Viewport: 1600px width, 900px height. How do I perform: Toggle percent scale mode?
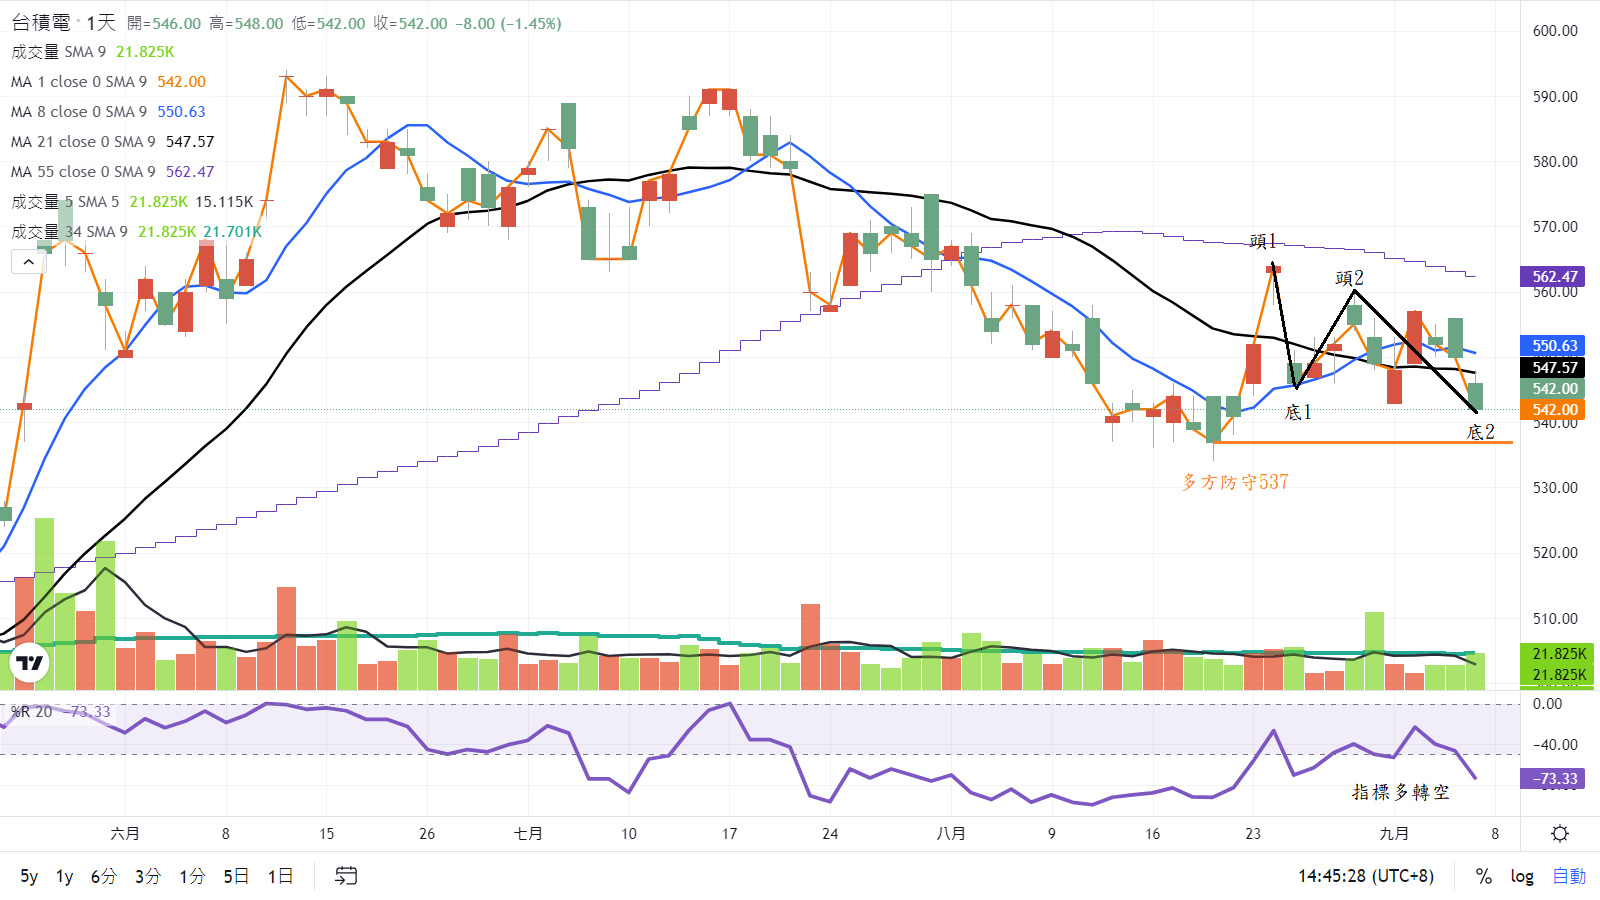pos(1483,876)
